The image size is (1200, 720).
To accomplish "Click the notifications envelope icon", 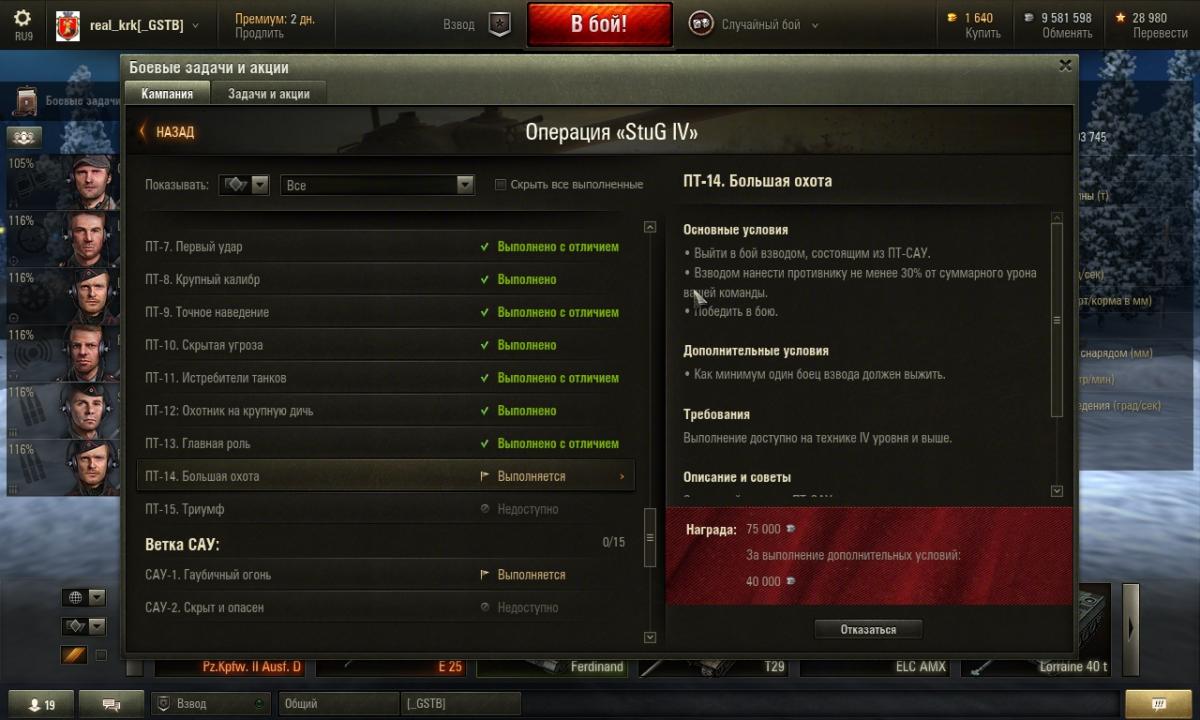I will 1157,704.
